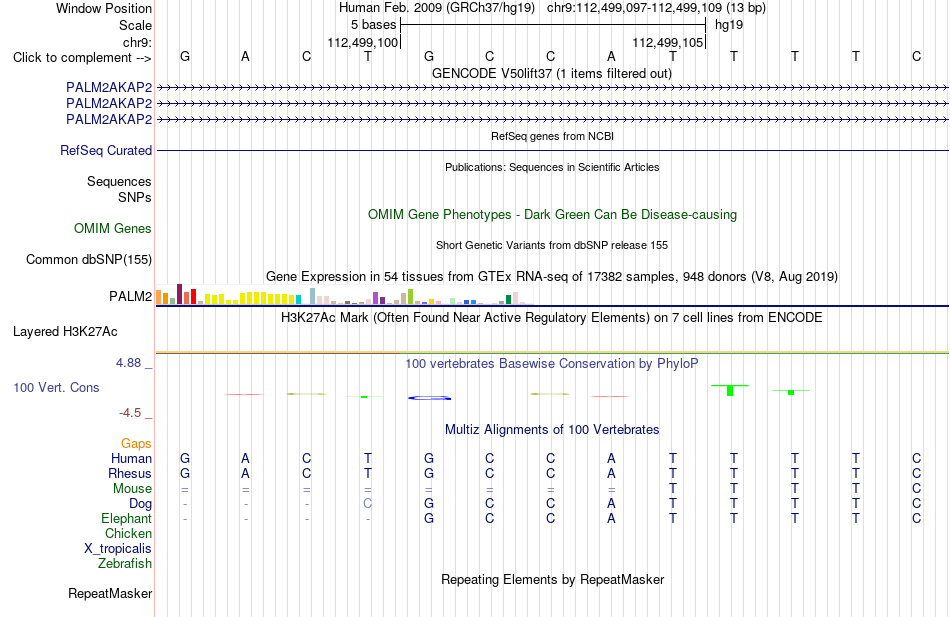Click the 'RefSeq genes from NCBI' title
This screenshot has width=950, height=617.
tap(552, 136)
